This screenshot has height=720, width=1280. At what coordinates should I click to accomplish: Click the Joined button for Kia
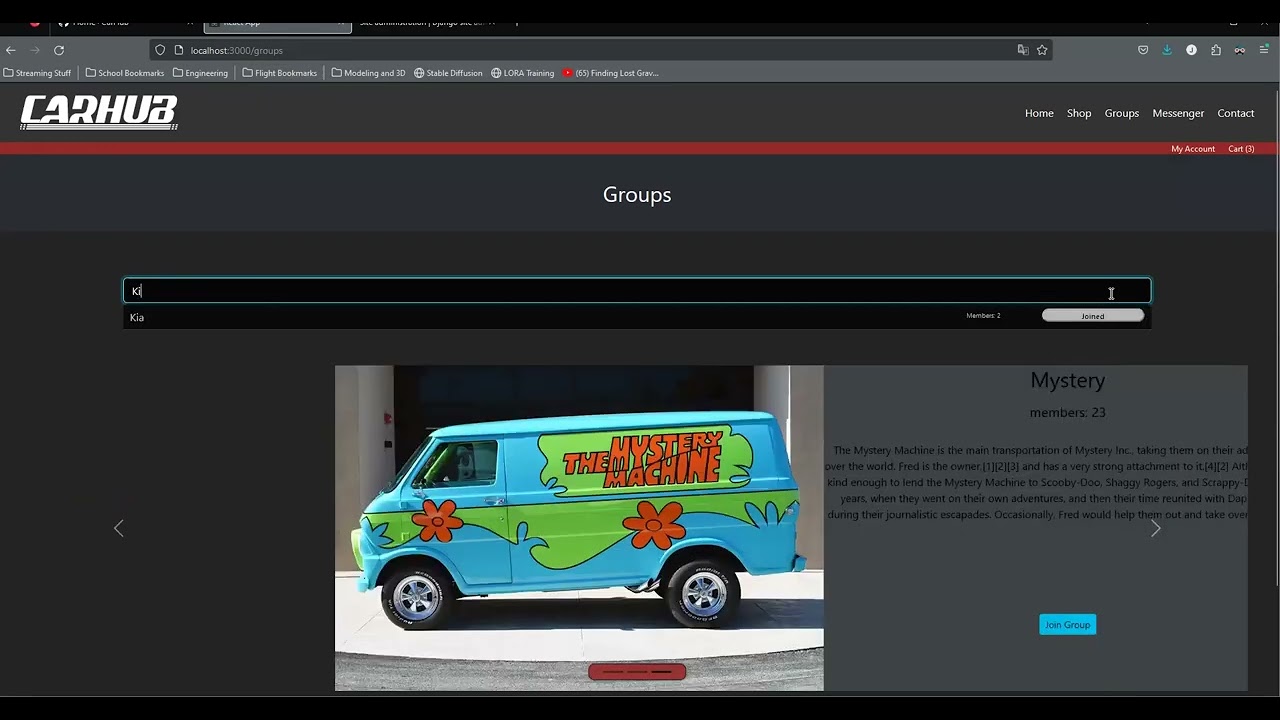[1092, 316]
